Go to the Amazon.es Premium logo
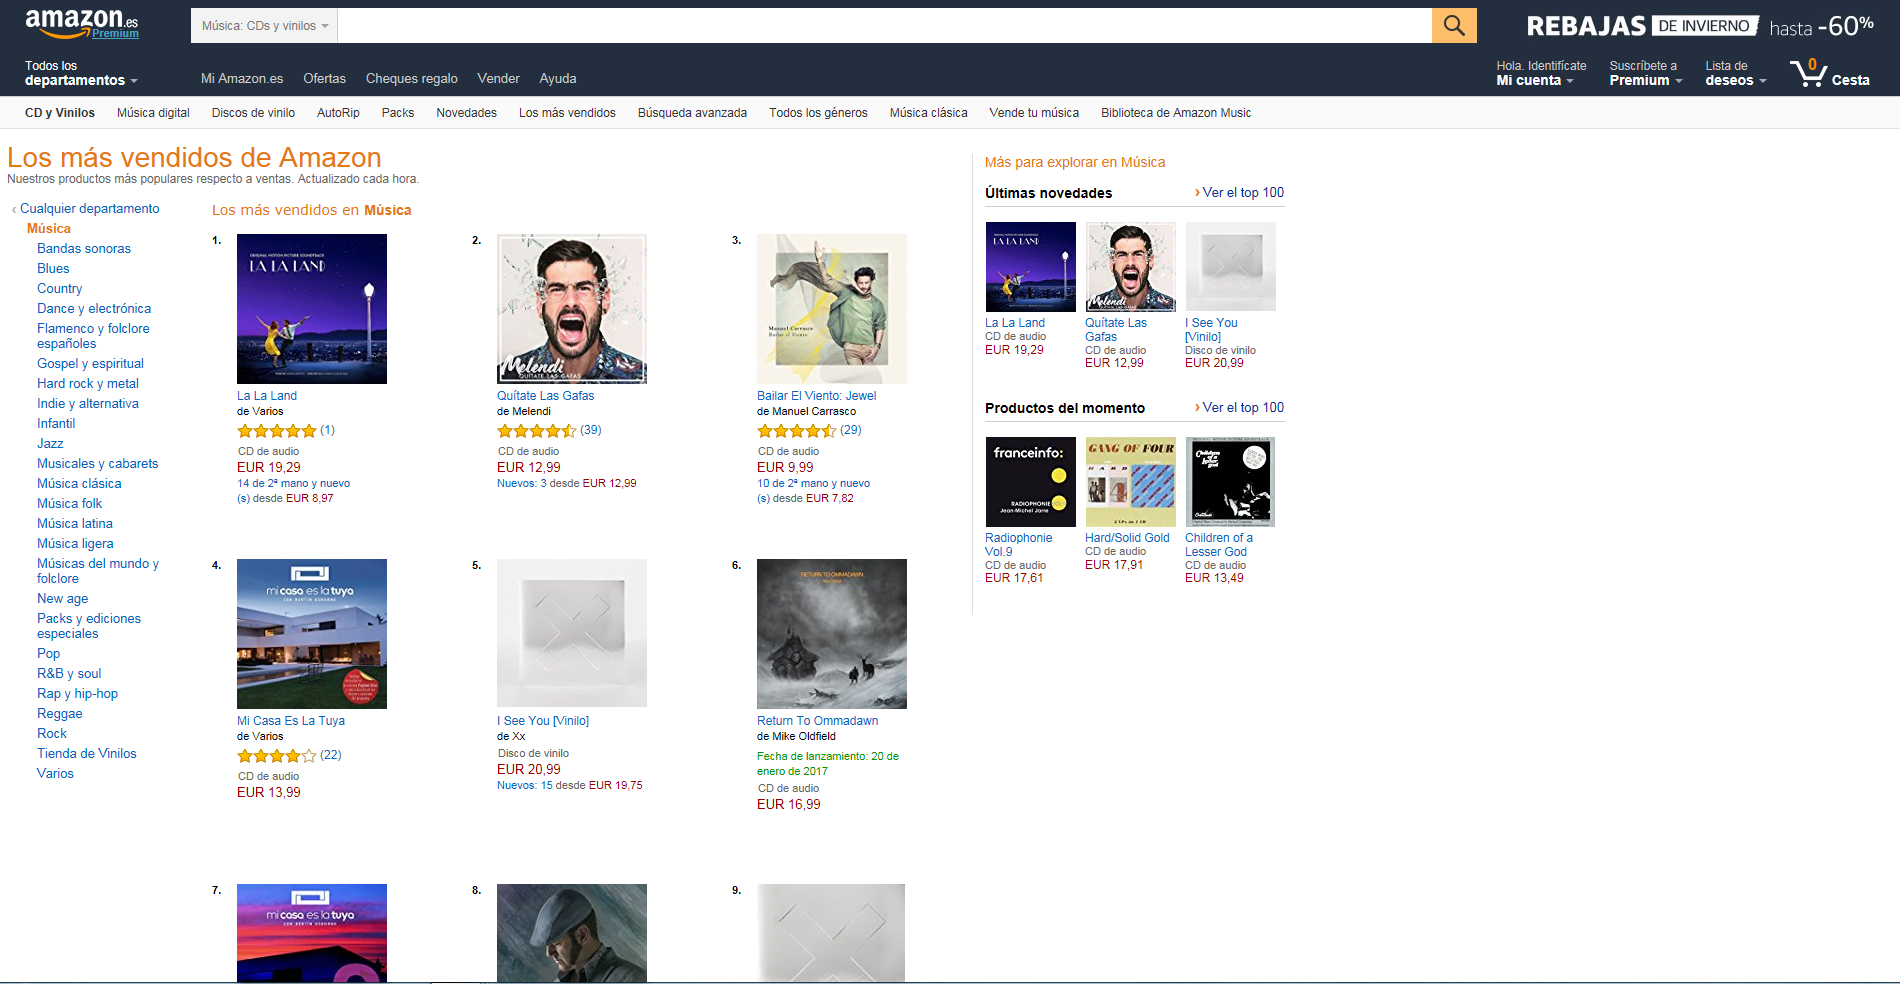The width and height of the screenshot is (1900, 984). click(x=82, y=24)
